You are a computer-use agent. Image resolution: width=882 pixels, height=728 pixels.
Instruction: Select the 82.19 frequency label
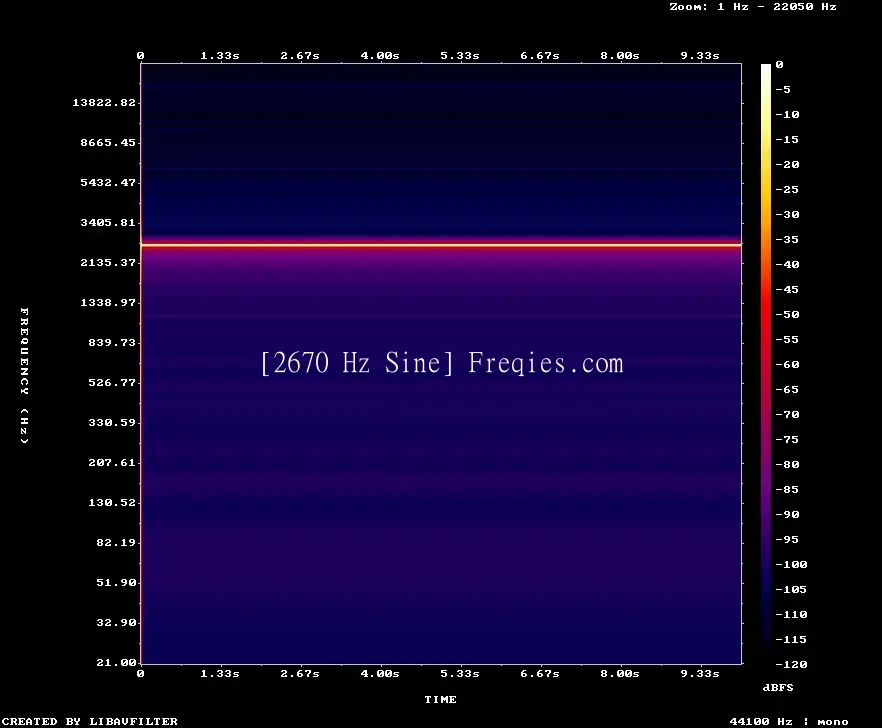click(x=116, y=542)
